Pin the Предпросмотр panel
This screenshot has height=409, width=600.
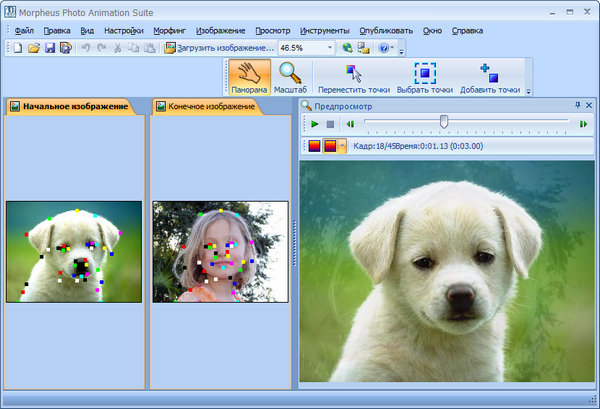(577, 104)
